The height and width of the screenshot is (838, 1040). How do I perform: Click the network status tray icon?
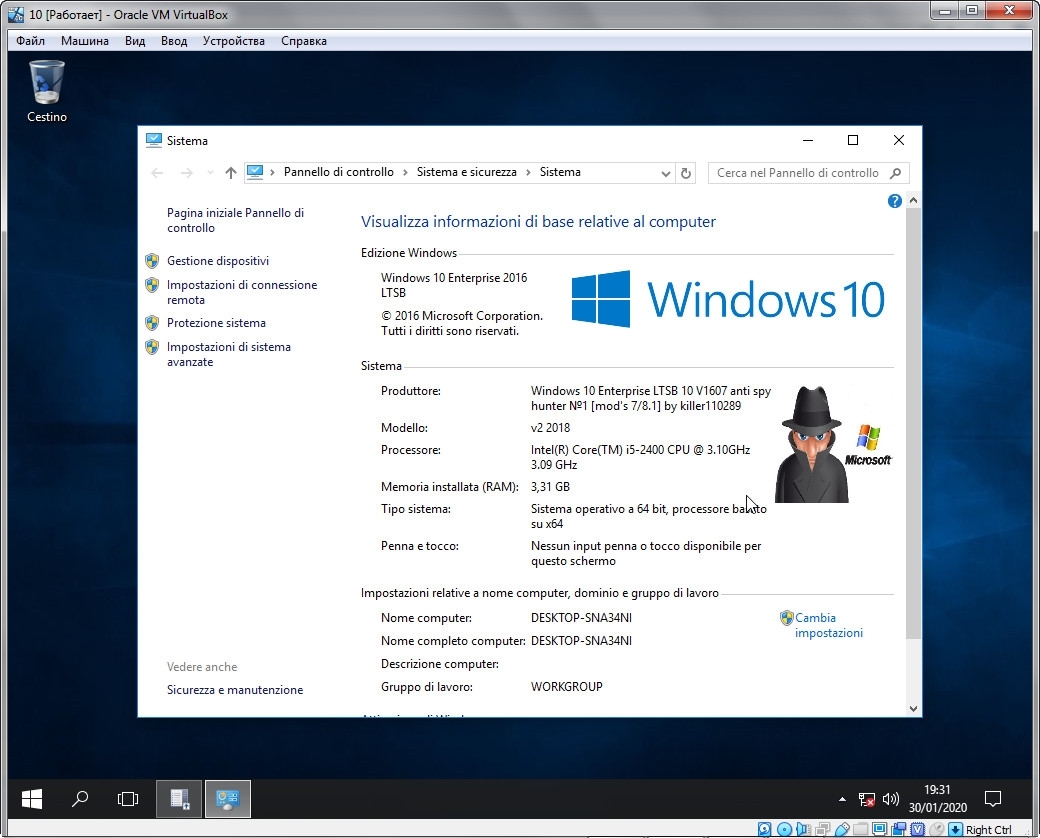point(866,800)
